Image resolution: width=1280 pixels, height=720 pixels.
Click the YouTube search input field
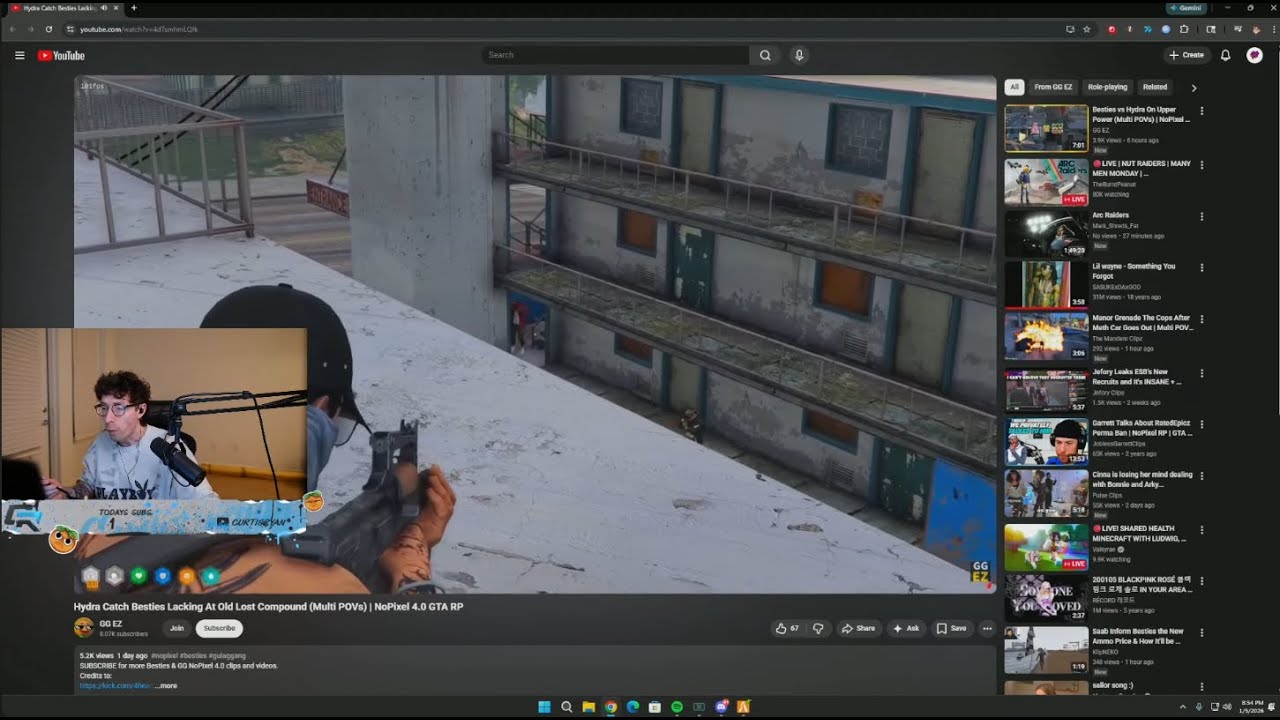point(615,55)
